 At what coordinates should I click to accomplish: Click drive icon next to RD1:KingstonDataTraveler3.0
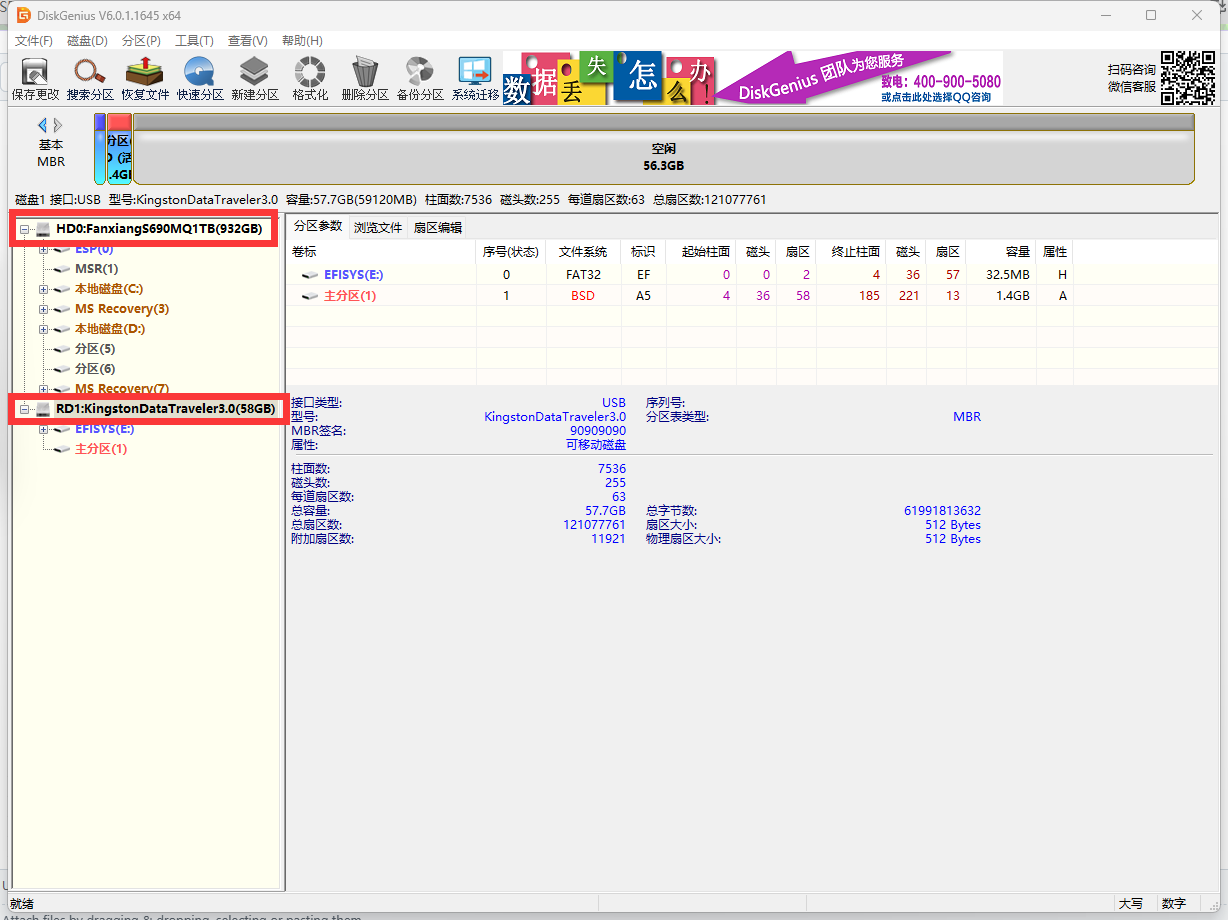pyautogui.click(x=43, y=409)
